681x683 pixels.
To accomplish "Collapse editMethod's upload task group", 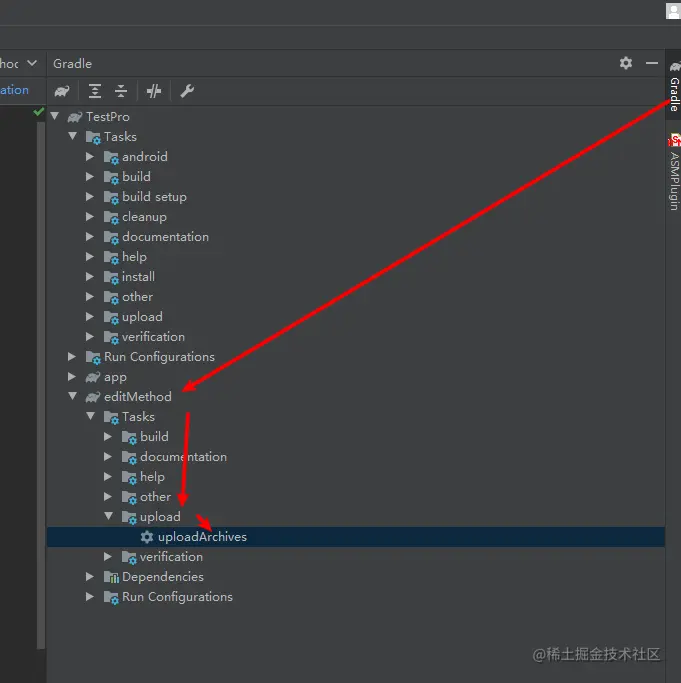I will pos(108,517).
